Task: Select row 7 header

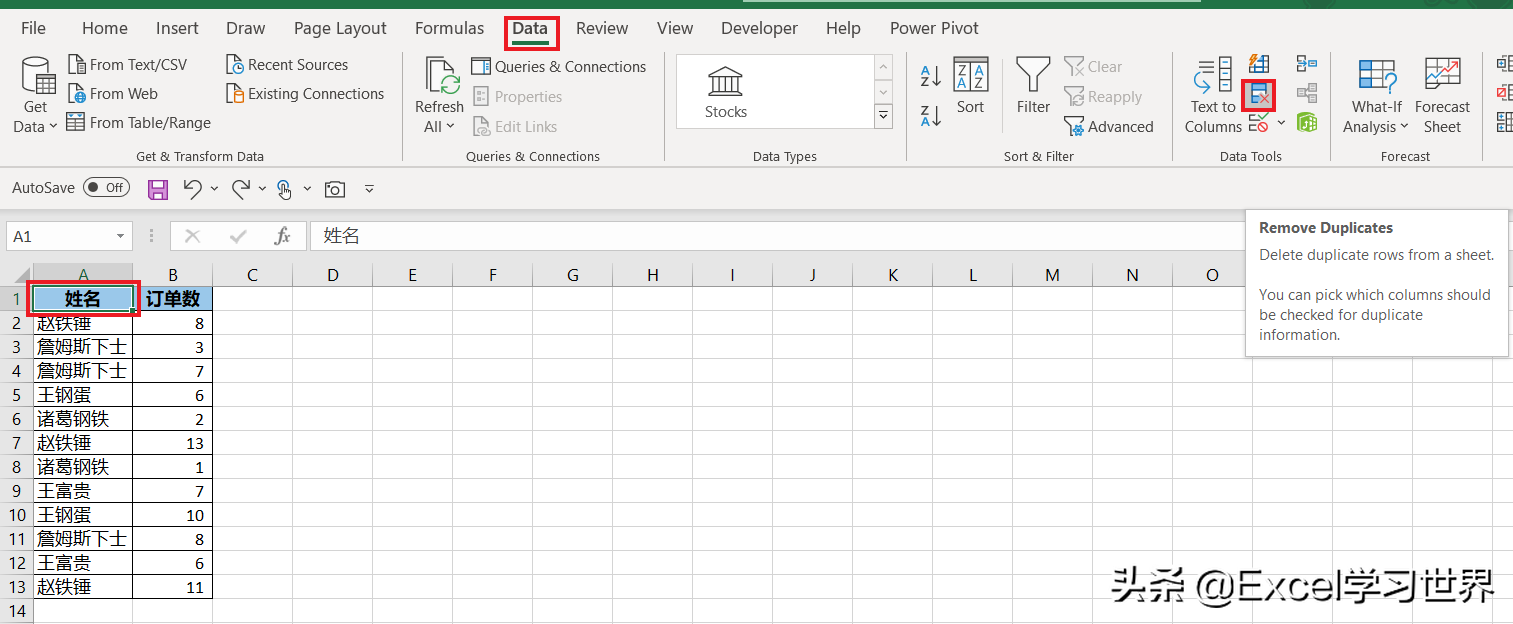Action: [x=16, y=443]
